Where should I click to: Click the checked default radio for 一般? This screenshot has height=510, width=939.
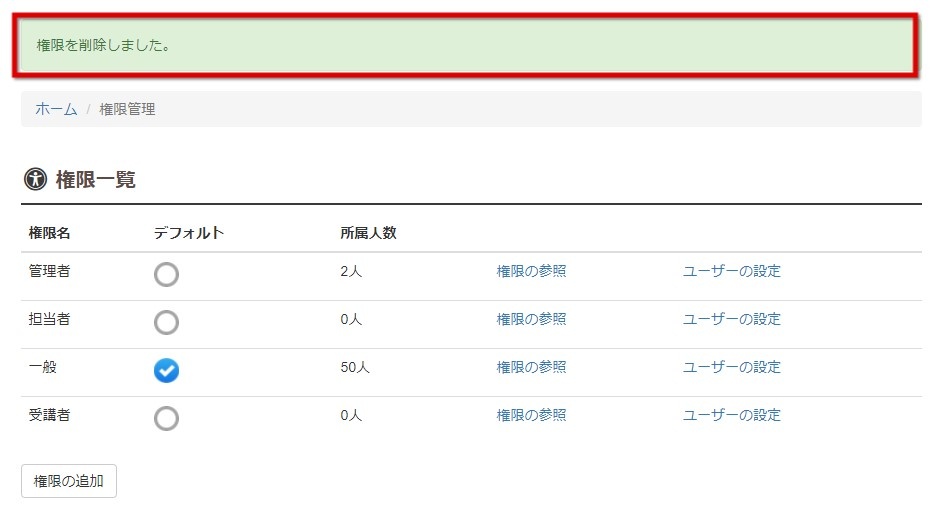click(x=166, y=370)
